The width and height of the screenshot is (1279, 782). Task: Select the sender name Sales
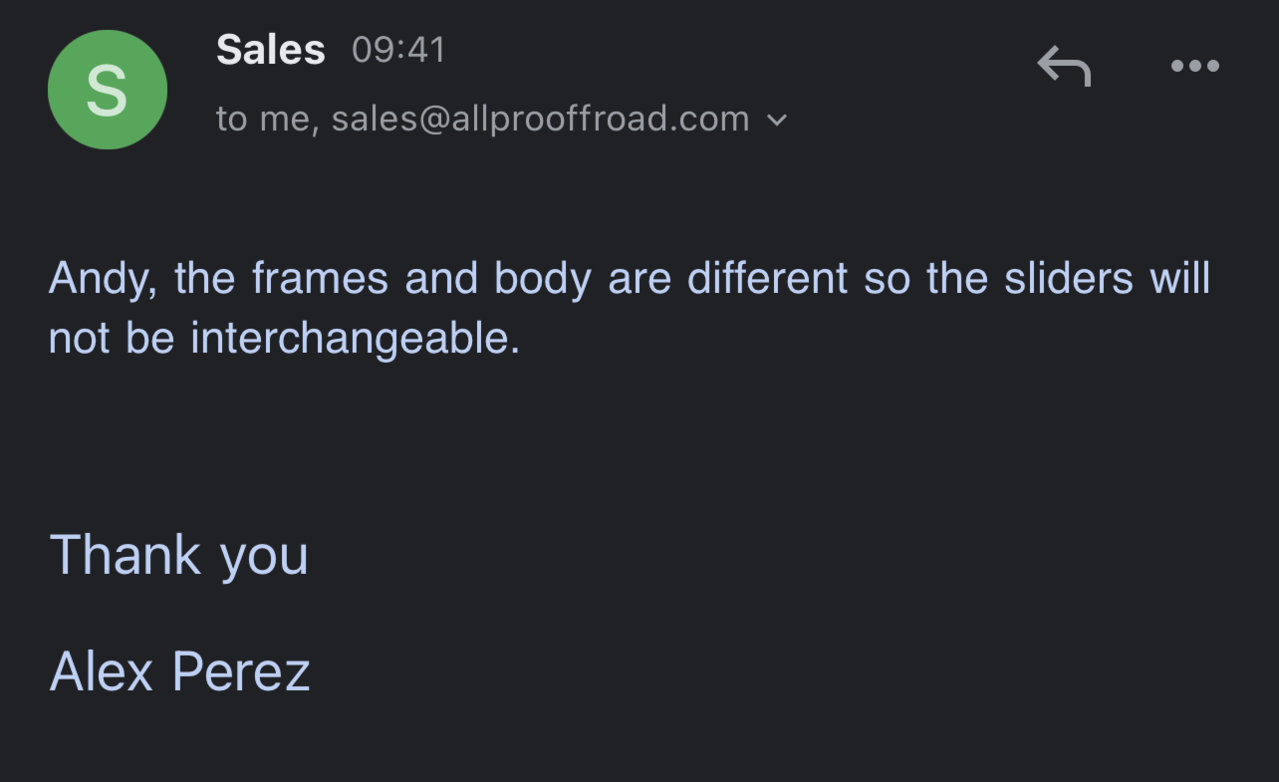tap(270, 50)
